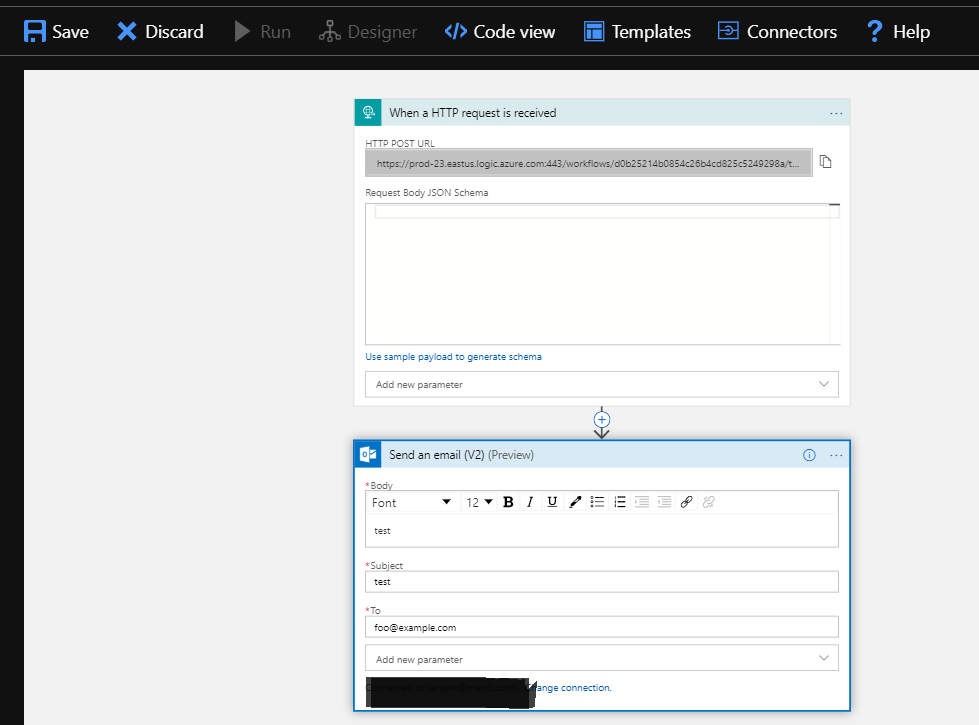Screen dimensions: 979x725
Task: Click the insert step plus icon between actions
Action: tap(602, 421)
